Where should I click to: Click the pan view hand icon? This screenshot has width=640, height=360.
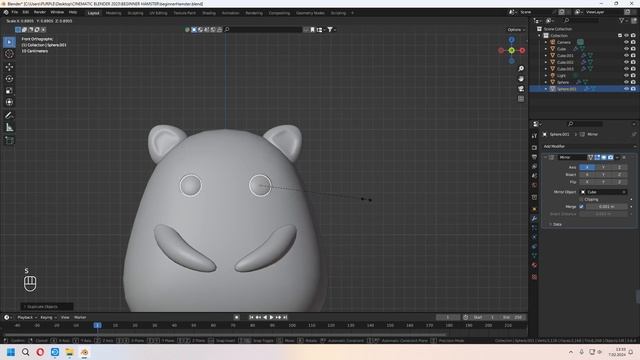click(x=521, y=78)
